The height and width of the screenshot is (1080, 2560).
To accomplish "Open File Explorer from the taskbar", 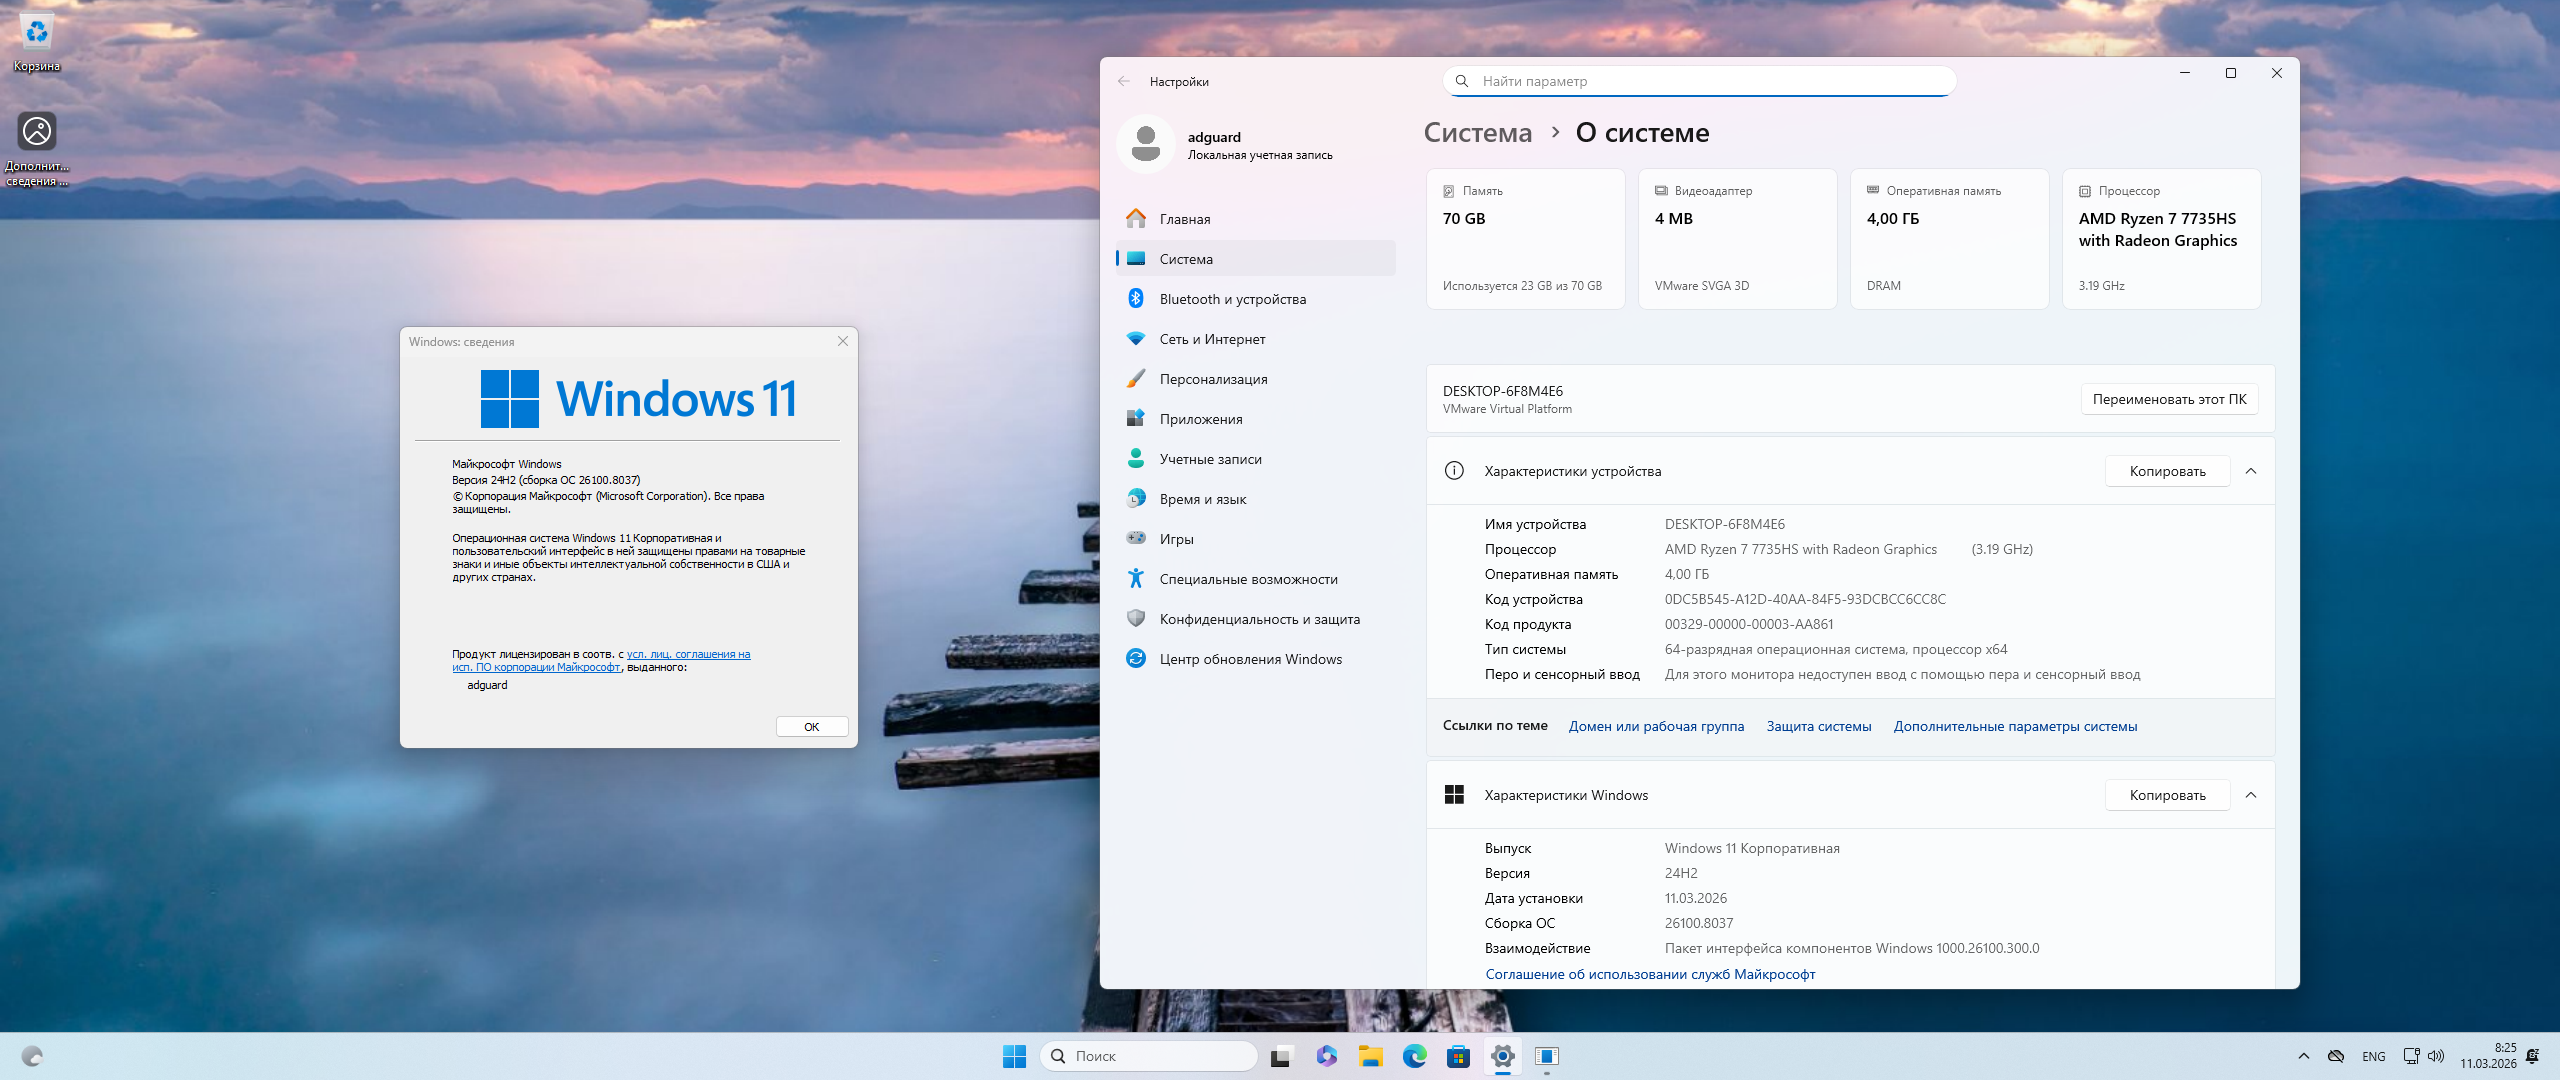I will 1370,1056.
